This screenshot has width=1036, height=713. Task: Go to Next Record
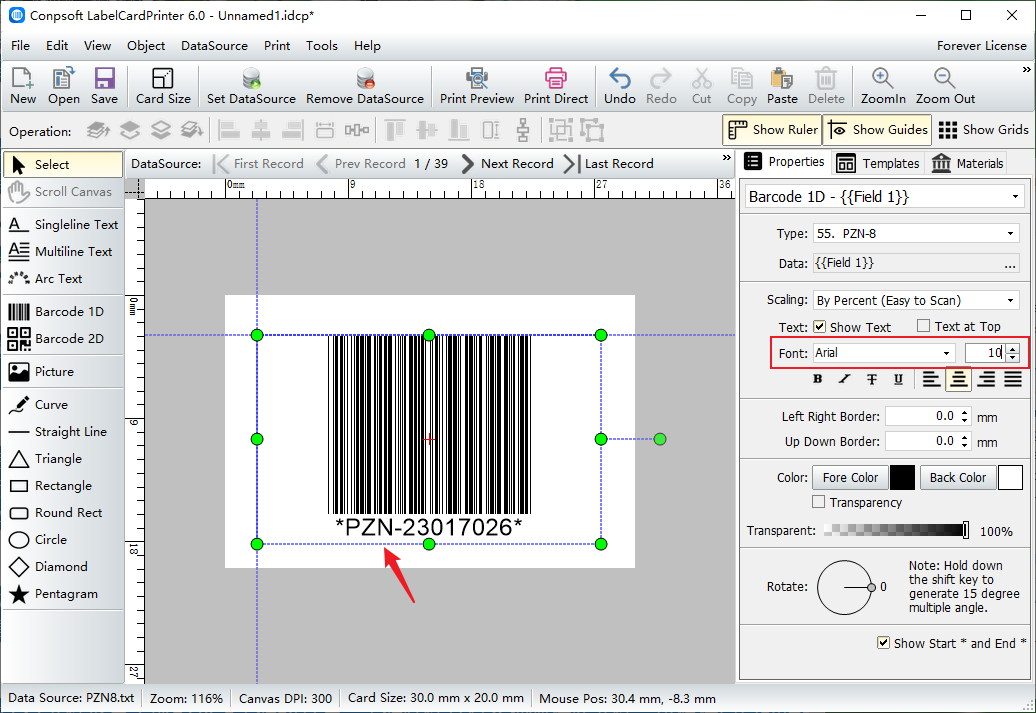point(507,164)
